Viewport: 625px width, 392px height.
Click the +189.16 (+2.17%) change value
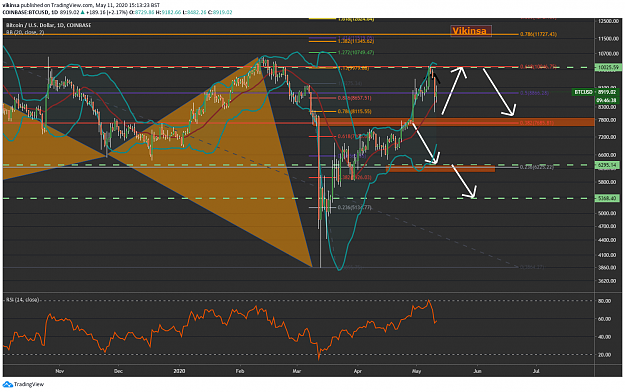coord(108,12)
